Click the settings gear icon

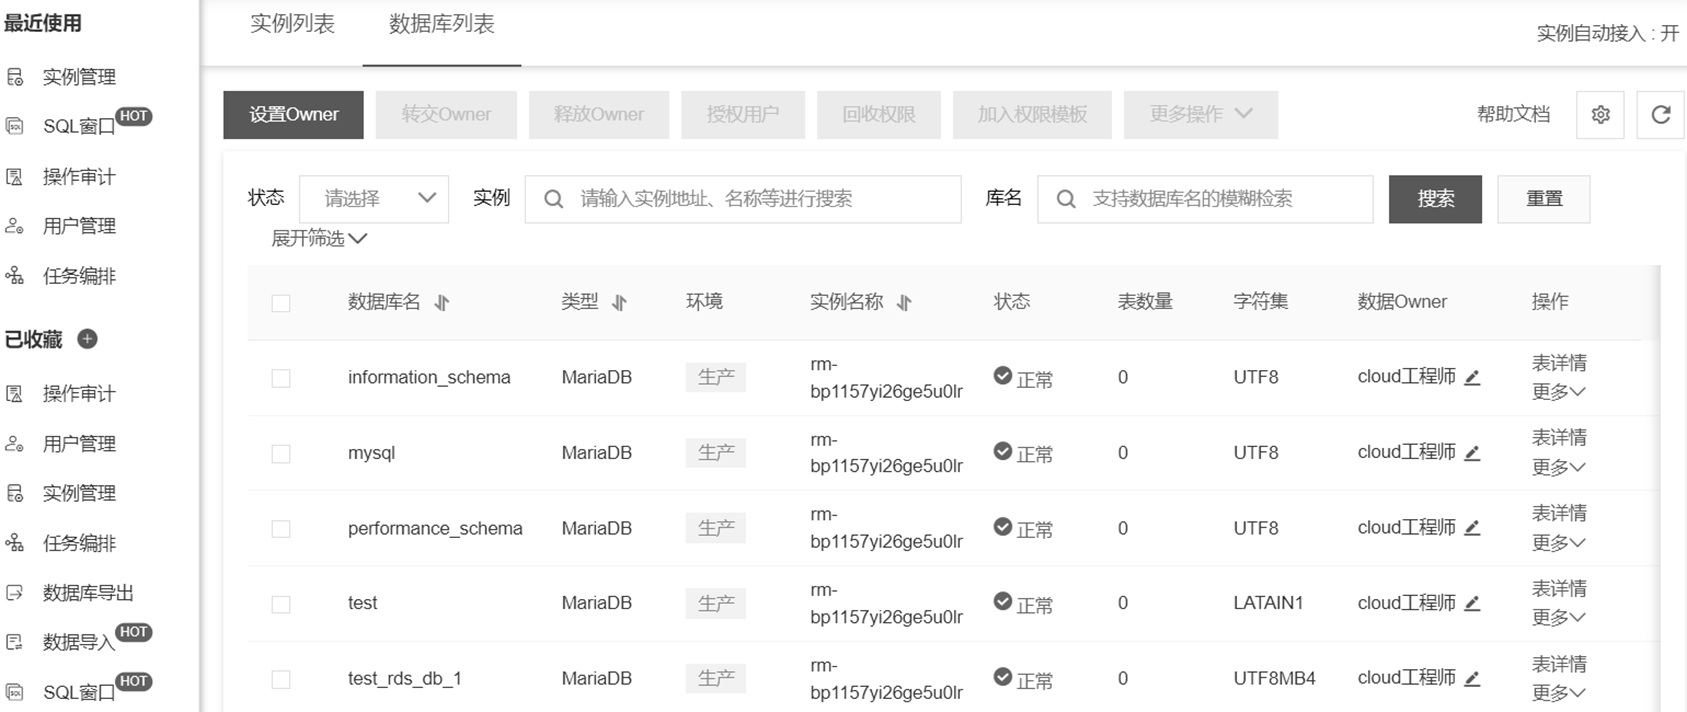pos(1600,115)
